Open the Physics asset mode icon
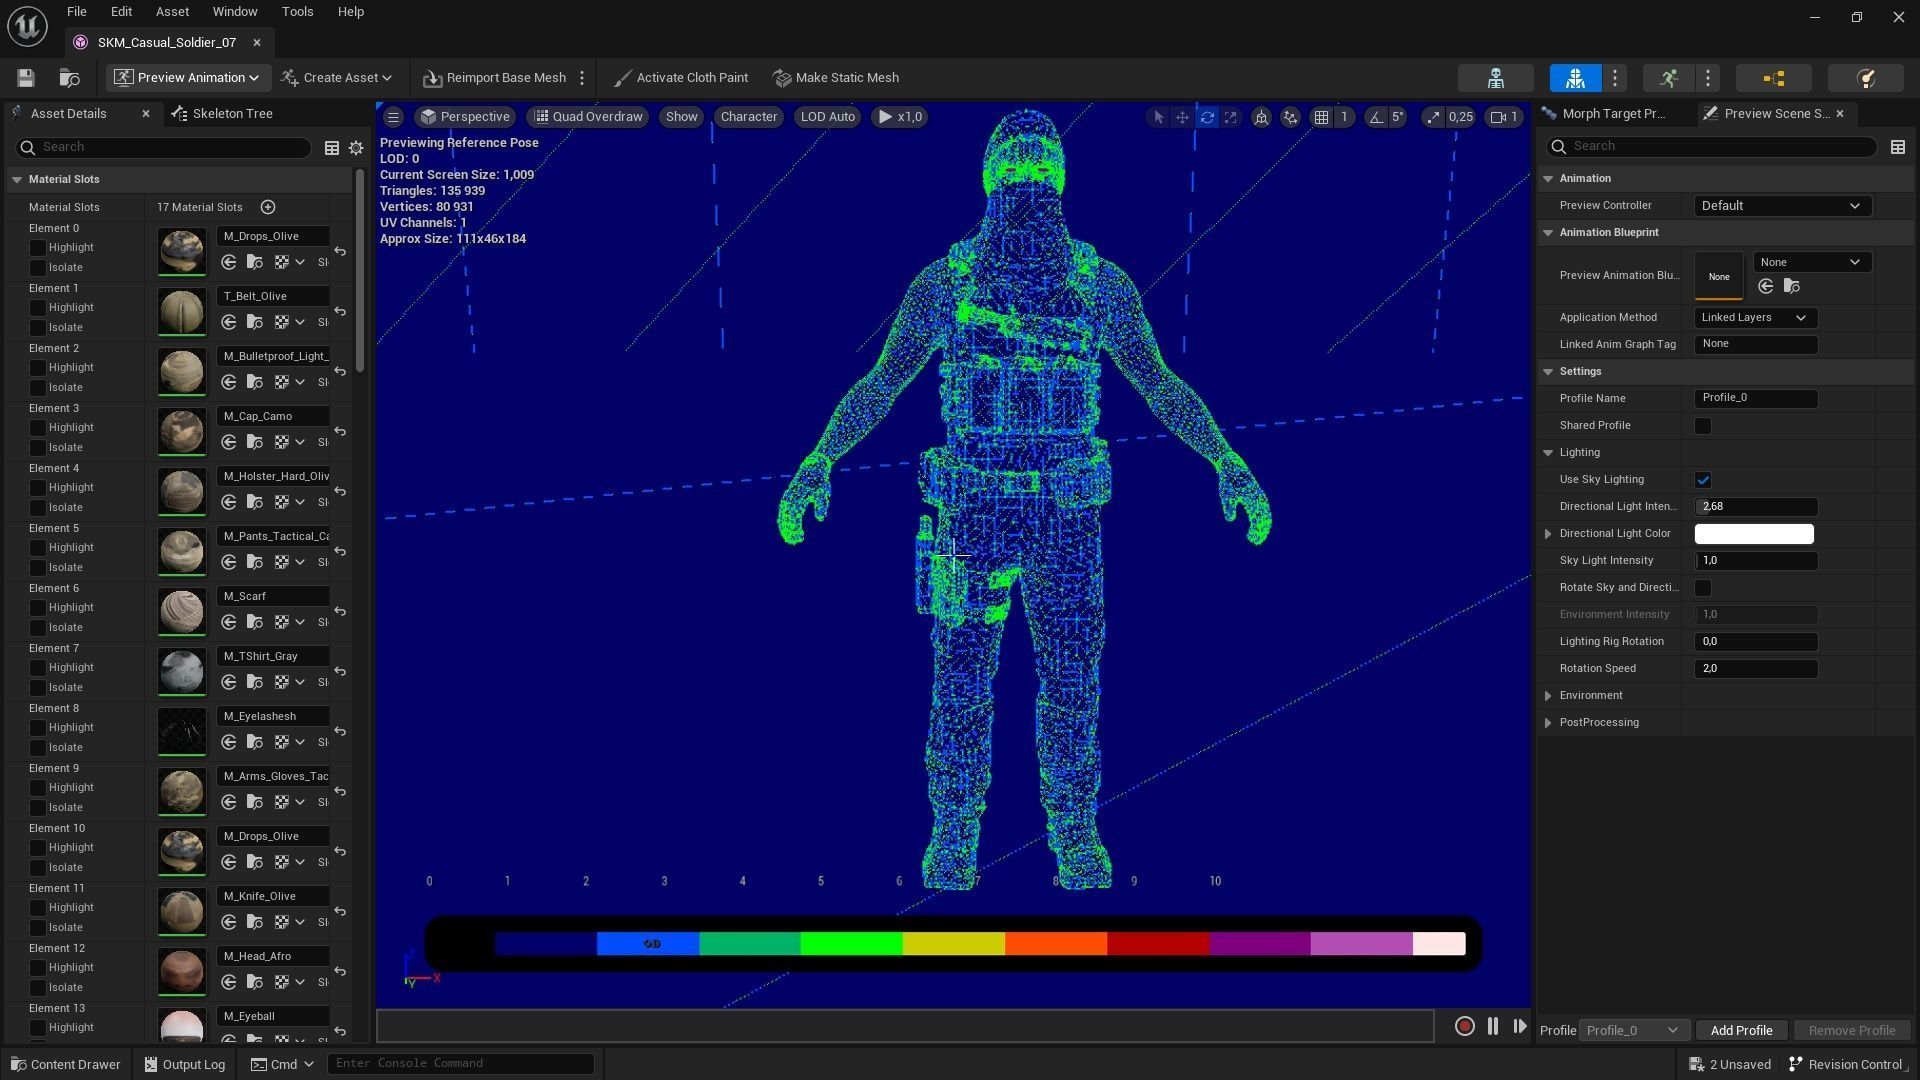This screenshot has width=1920, height=1080. [1865, 78]
